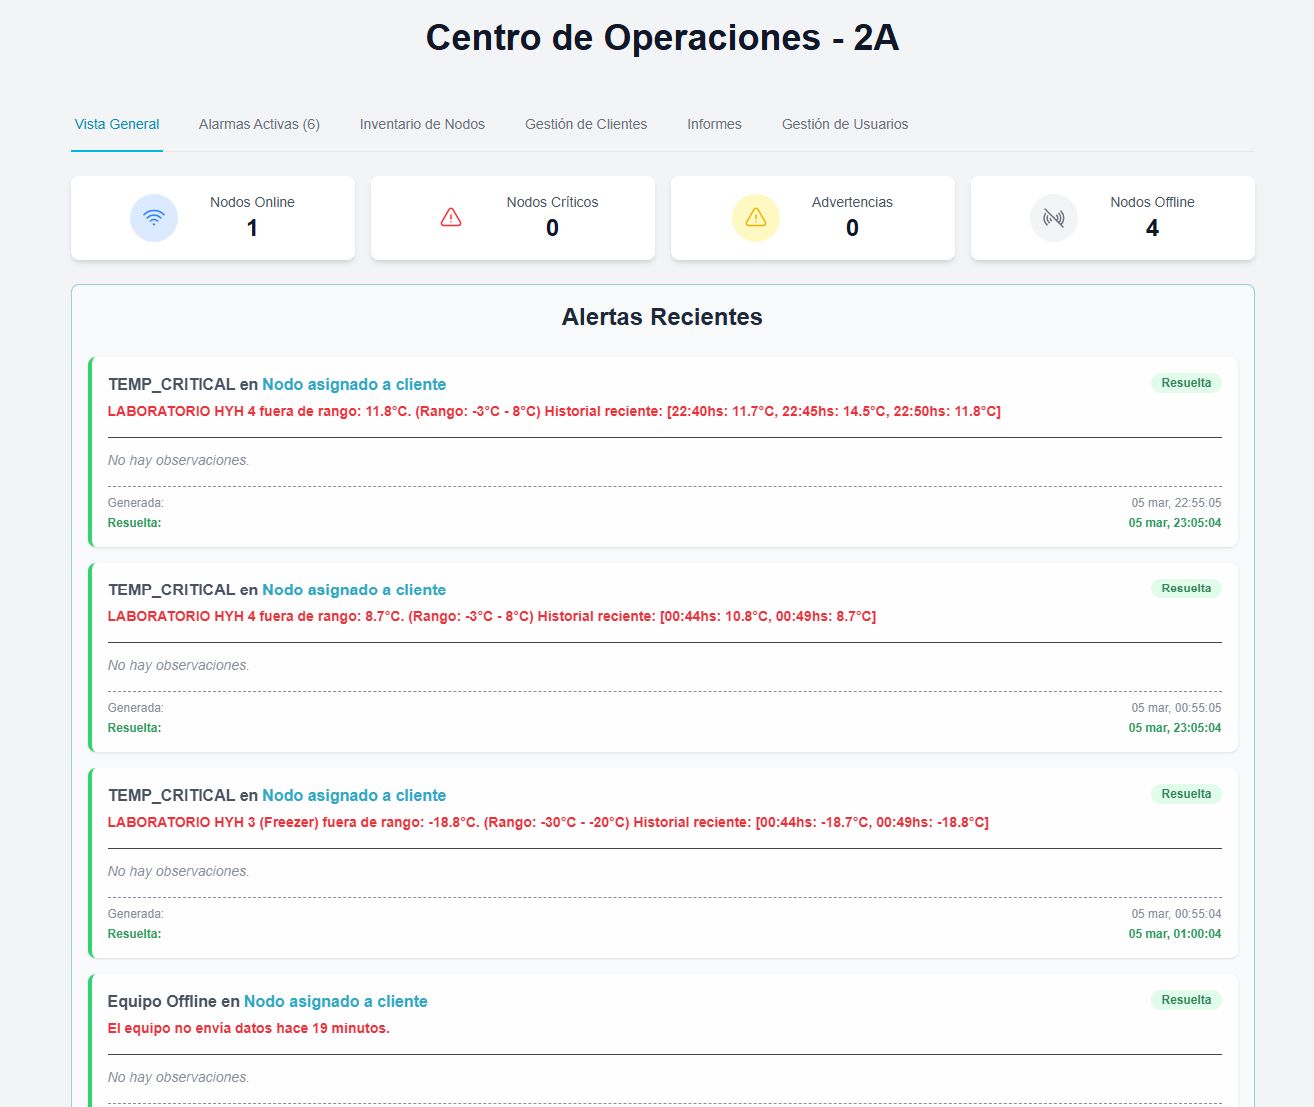Click 'No hay observaciones.' in the 11.8°C alert
The image size is (1314, 1107).
pos(179,460)
